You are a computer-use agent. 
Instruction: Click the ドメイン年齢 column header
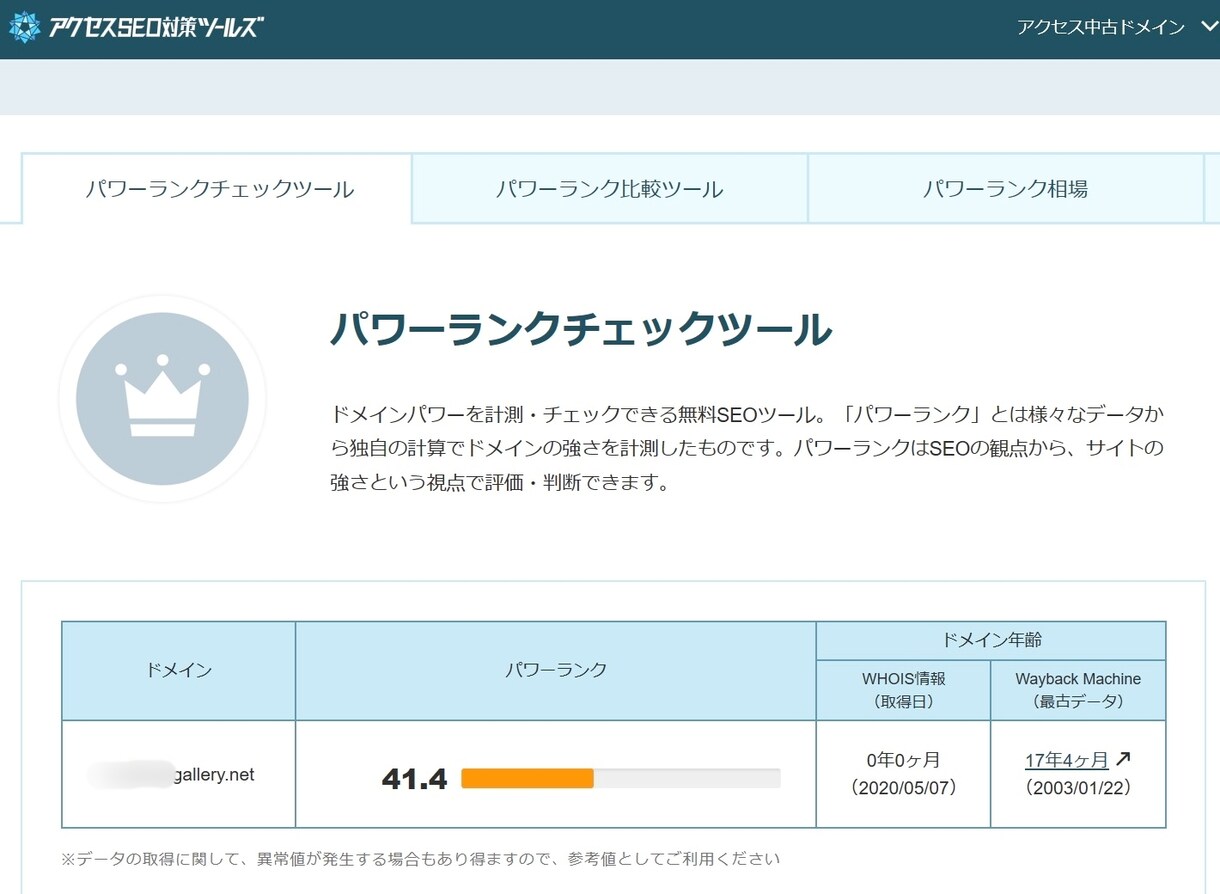point(992,641)
